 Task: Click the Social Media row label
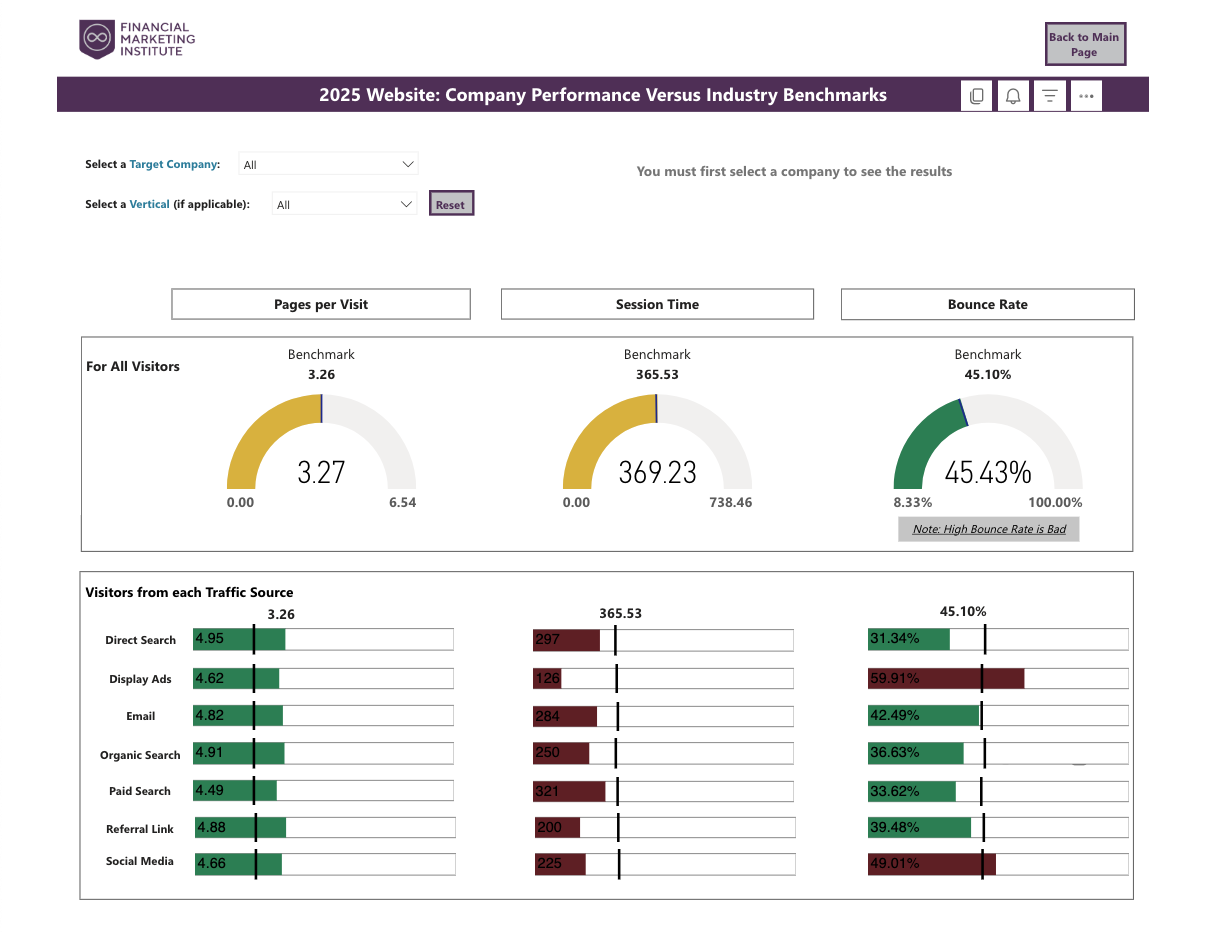point(140,861)
